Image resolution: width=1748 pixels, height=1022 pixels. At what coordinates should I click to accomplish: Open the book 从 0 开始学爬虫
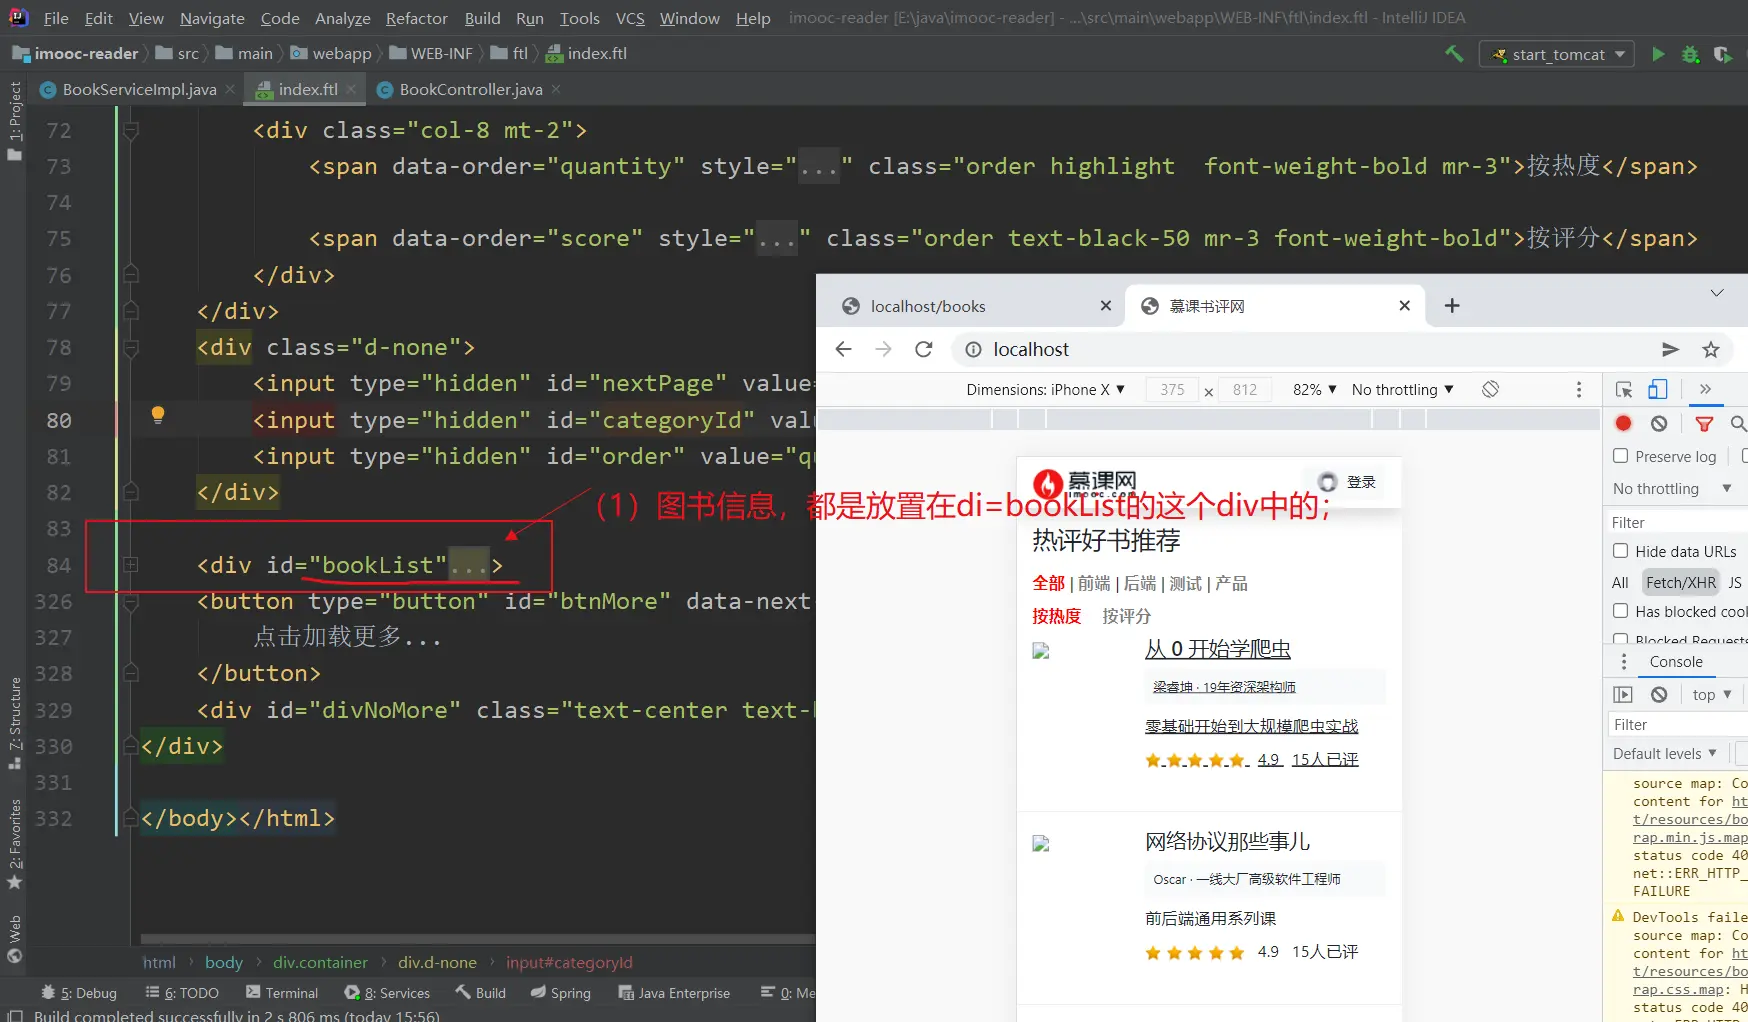tap(1217, 649)
